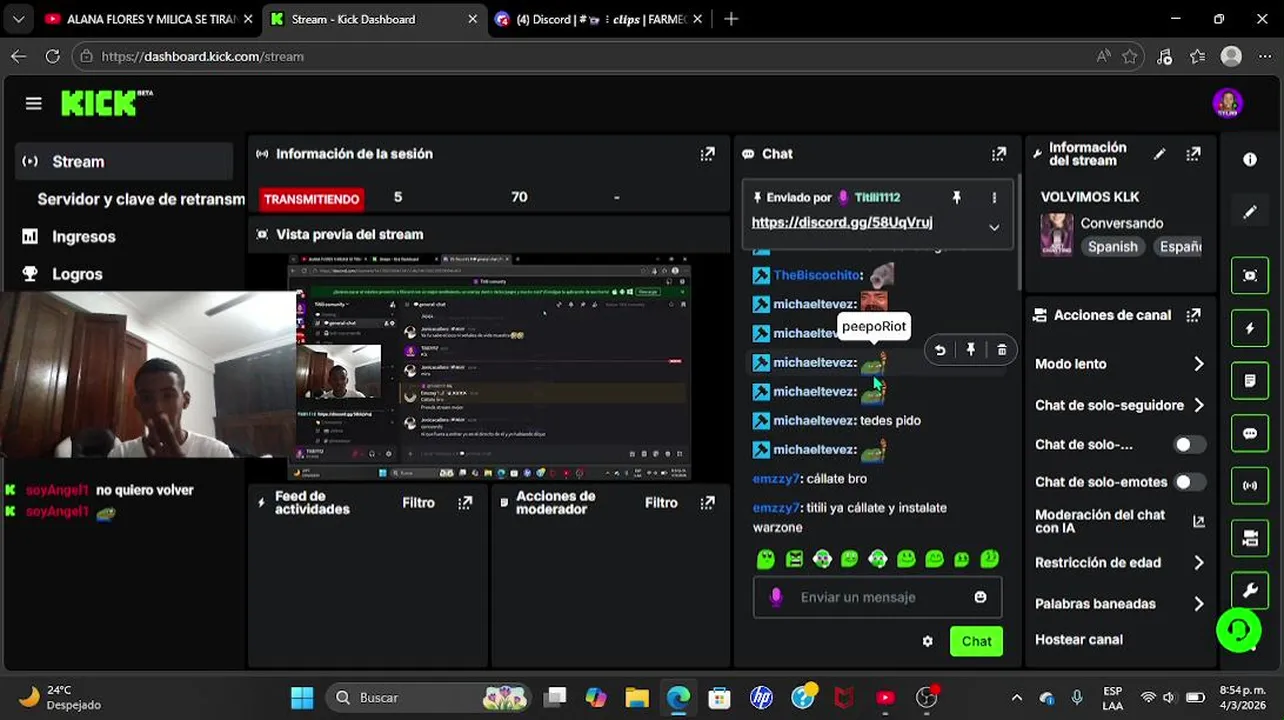The width and height of the screenshot is (1284, 720).
Task: Open the green headset support button
Action: pyautogui.click(x=1238, y=630)
